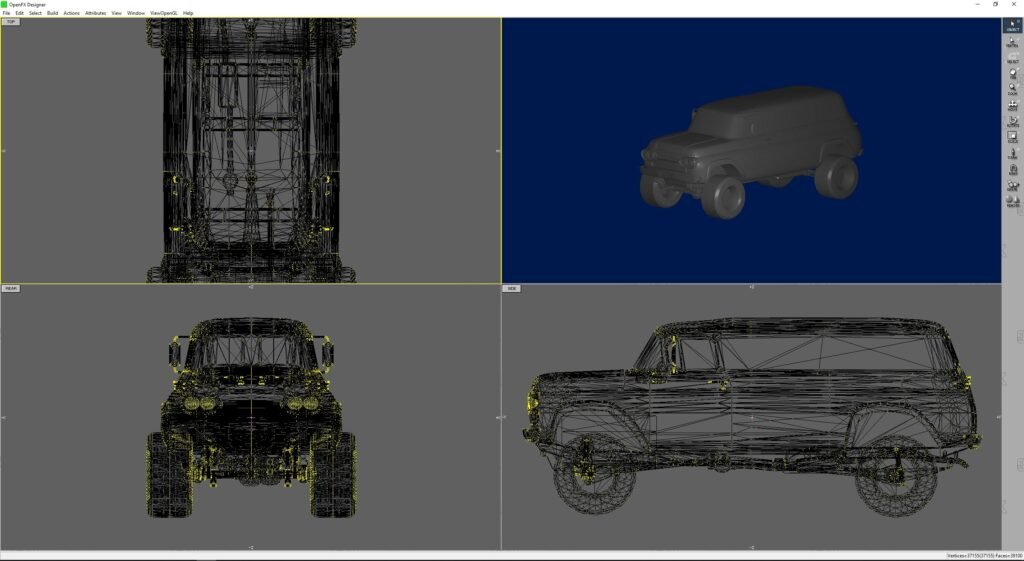Select the Scale tool icon
This screenshot has height=561, width=1024.
(x=1013, y=137)
